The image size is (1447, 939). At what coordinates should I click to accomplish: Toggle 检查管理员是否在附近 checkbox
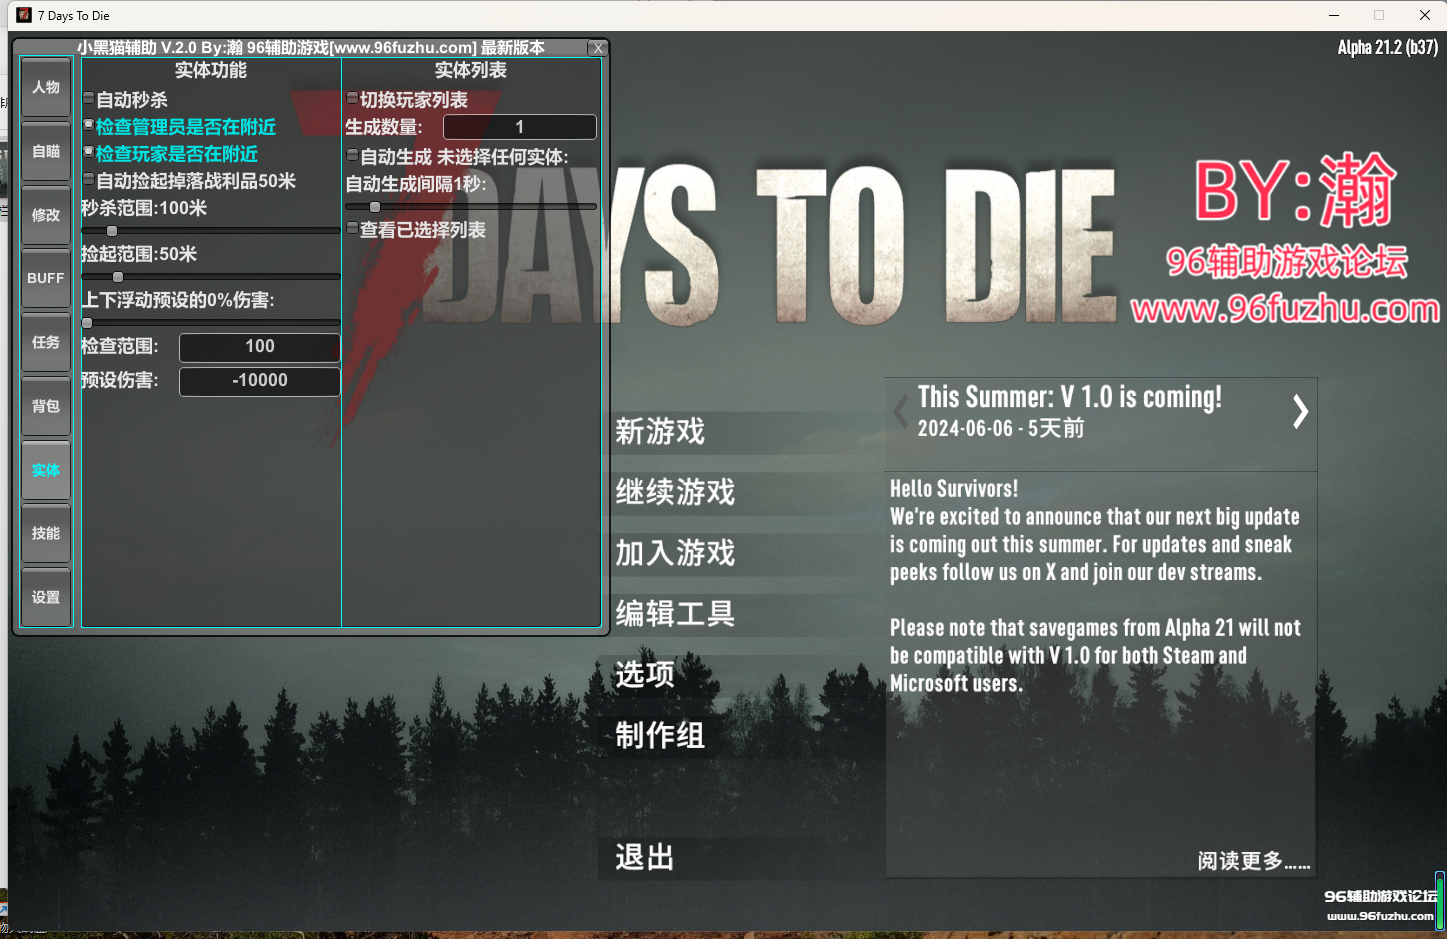click(x=89, y=126)
